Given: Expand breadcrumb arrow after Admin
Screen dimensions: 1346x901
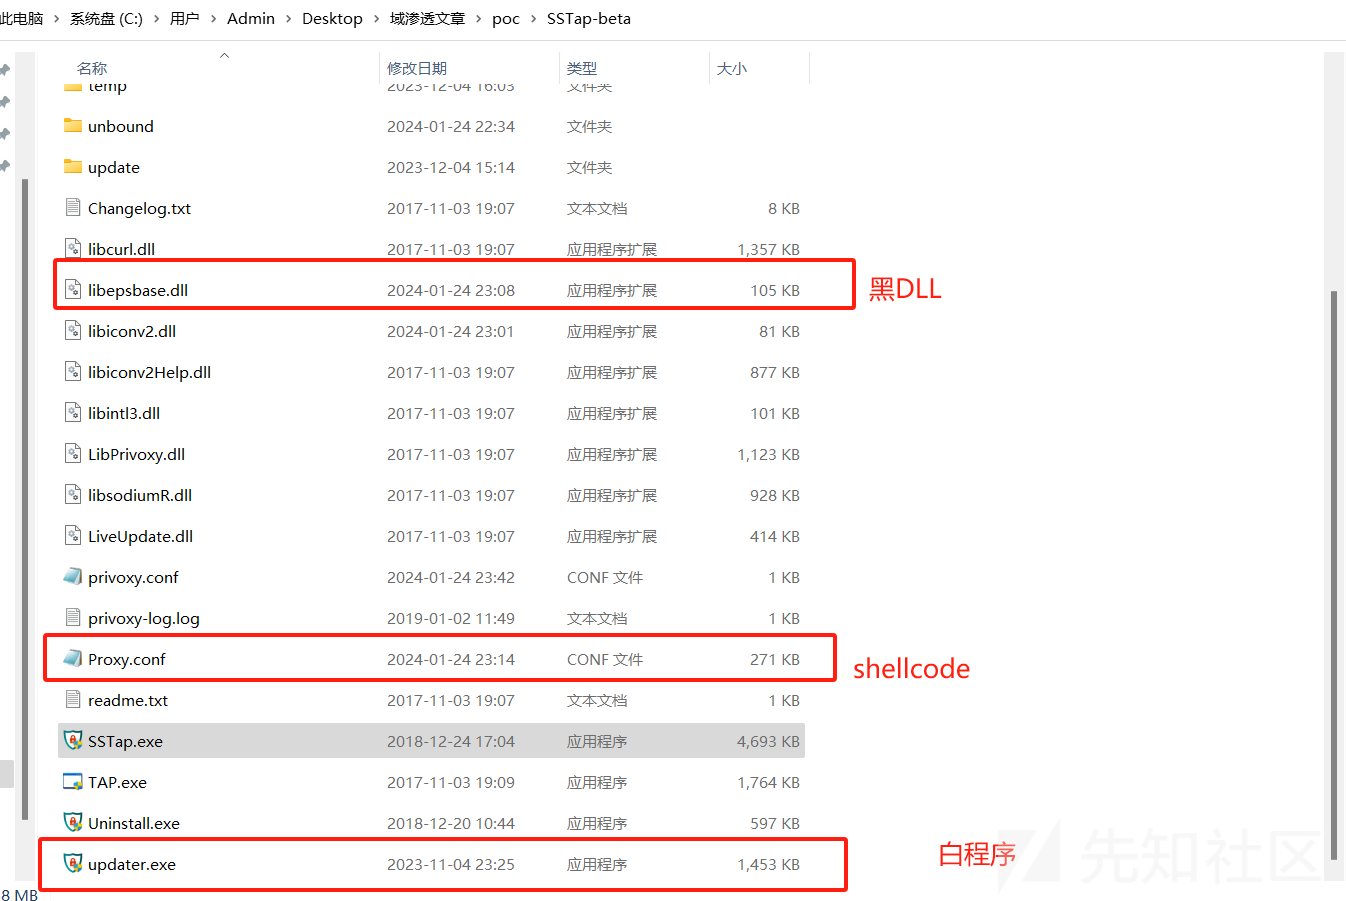Looking at the screenshot, I should [288, 19].
